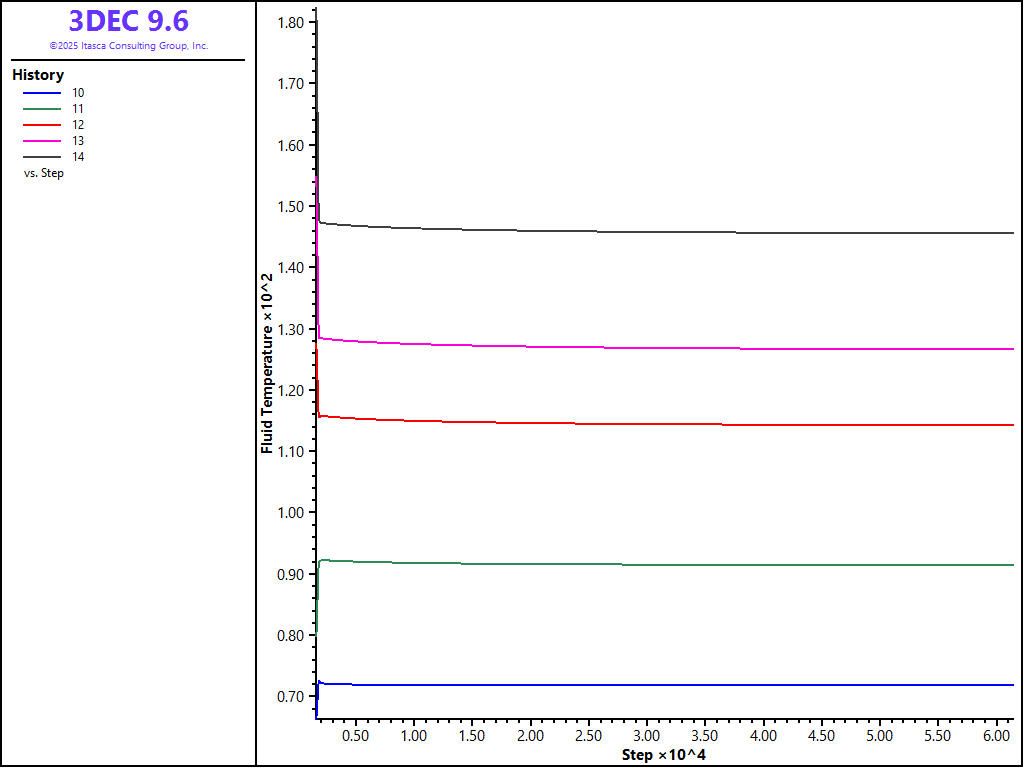1024x768 pixels.
Task: Click the Itasca Consulting Group copyright line
Action: pos(128,46)
